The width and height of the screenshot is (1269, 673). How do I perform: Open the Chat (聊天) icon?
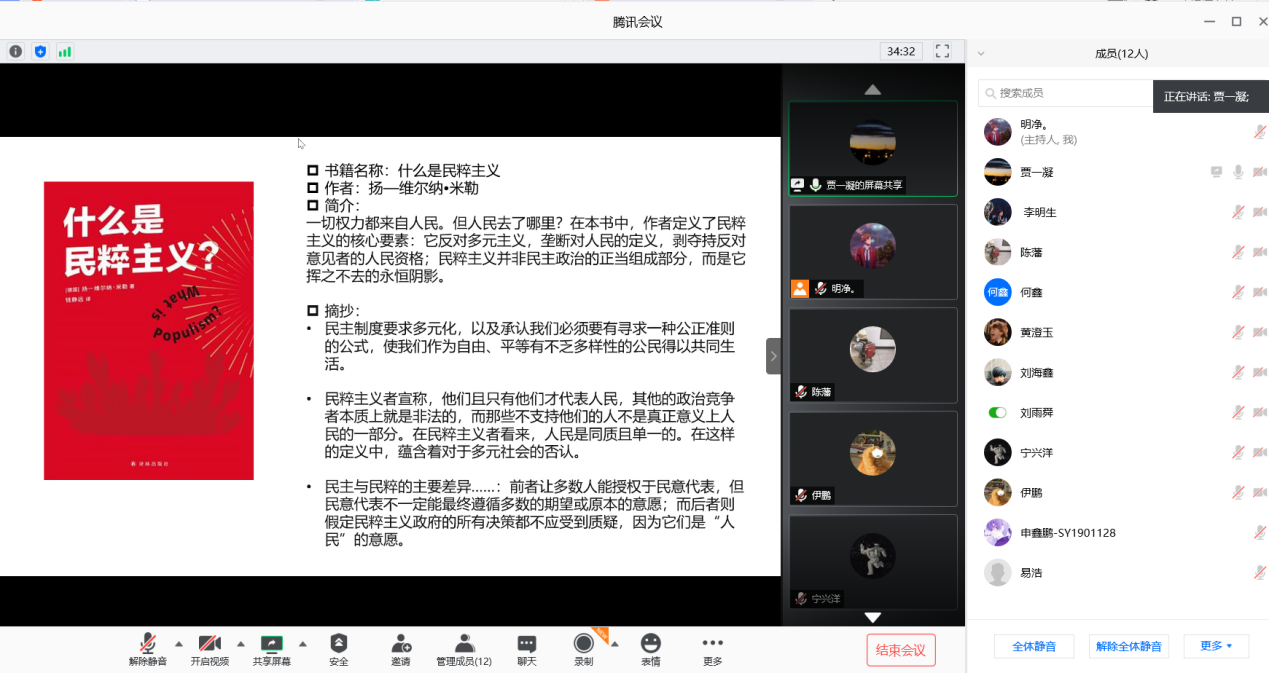pos(527,649)
